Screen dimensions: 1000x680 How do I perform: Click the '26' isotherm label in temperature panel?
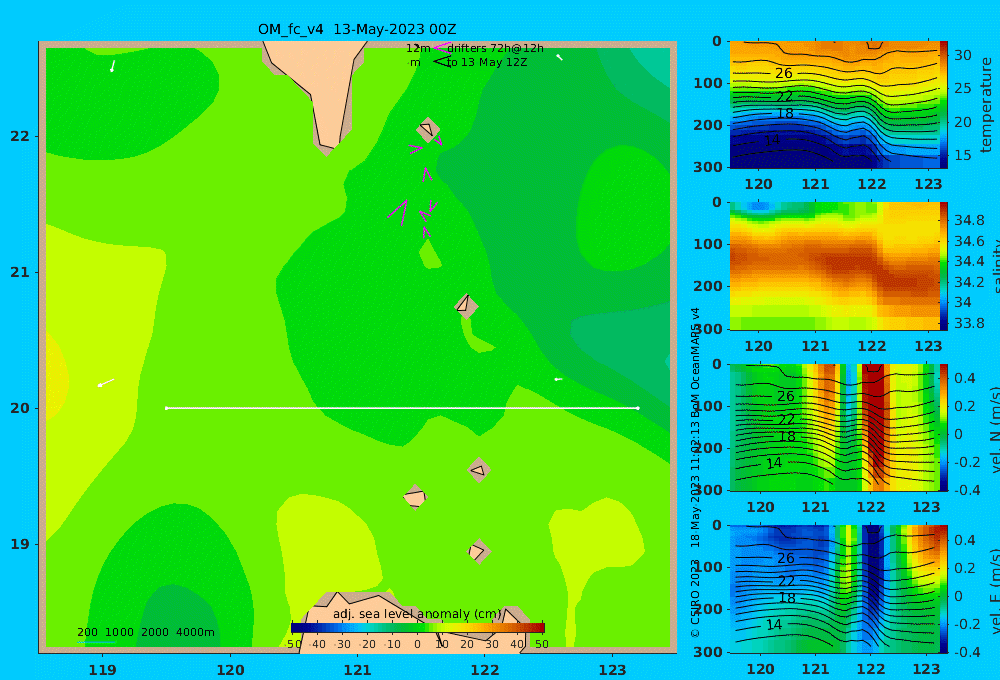784,73
